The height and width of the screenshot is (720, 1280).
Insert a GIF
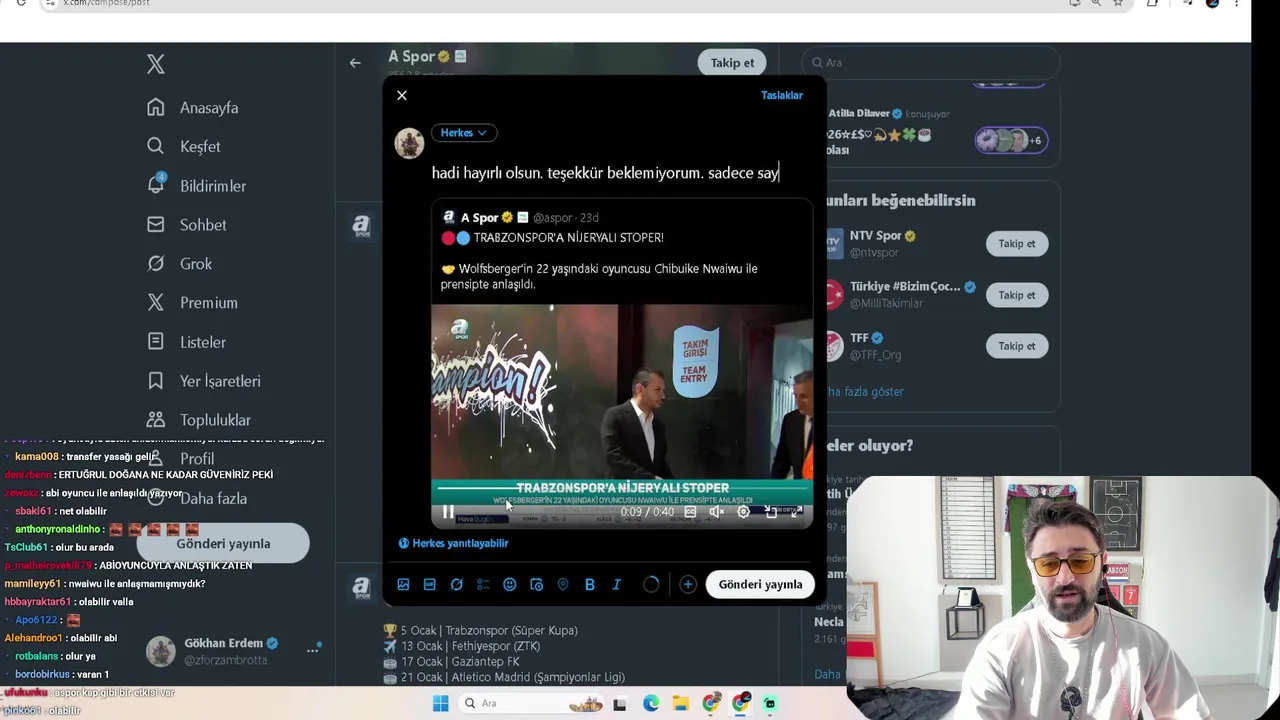(x=430, y=584)
